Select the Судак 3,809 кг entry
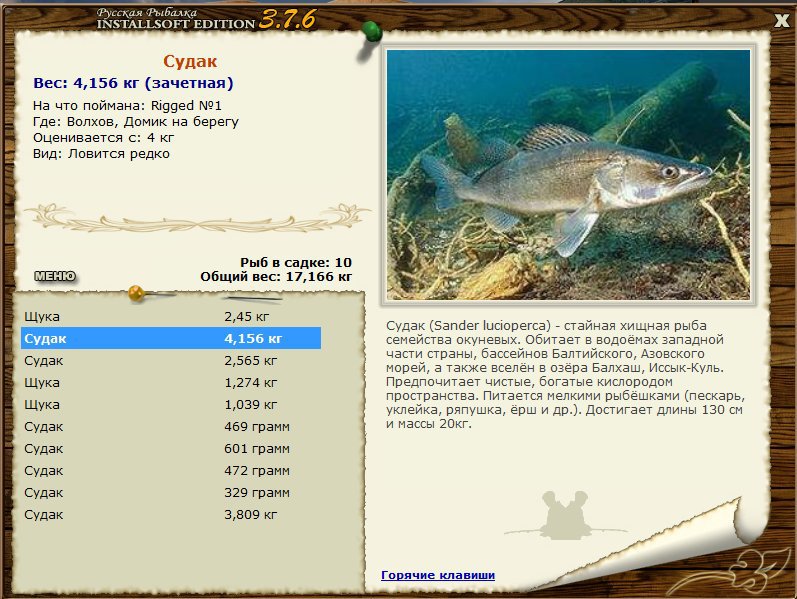This screenshot has width=797, height=599. [x=171, y=515]
